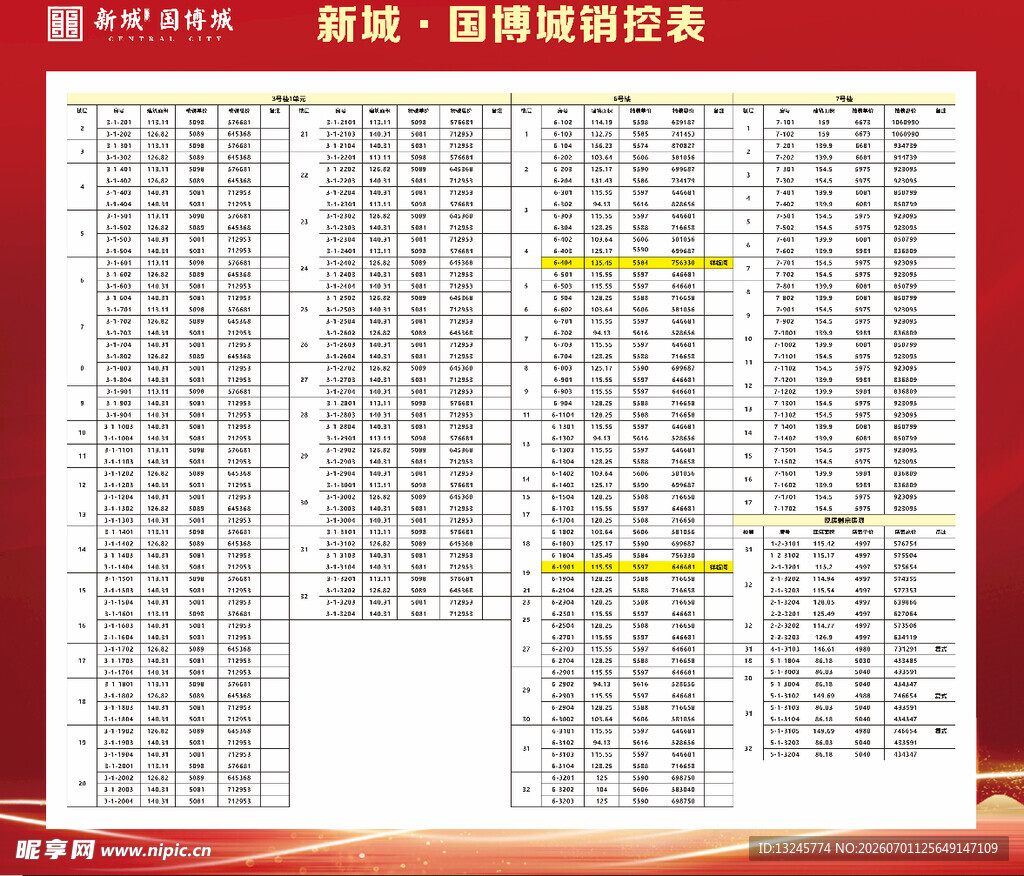Click room number cell 2-2-3202

[x=785, y=626]
